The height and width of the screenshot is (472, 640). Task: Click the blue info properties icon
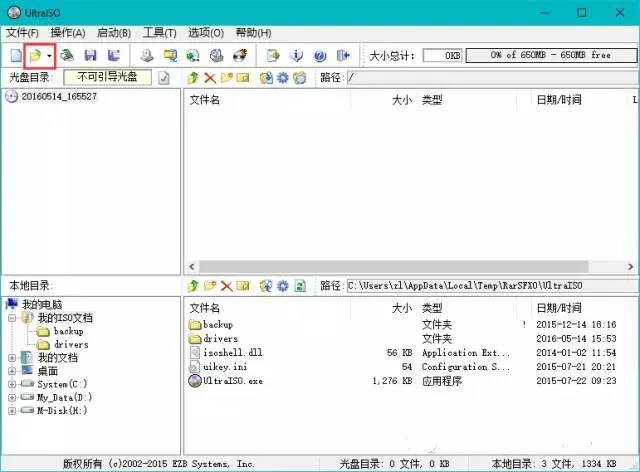[297, 55]
